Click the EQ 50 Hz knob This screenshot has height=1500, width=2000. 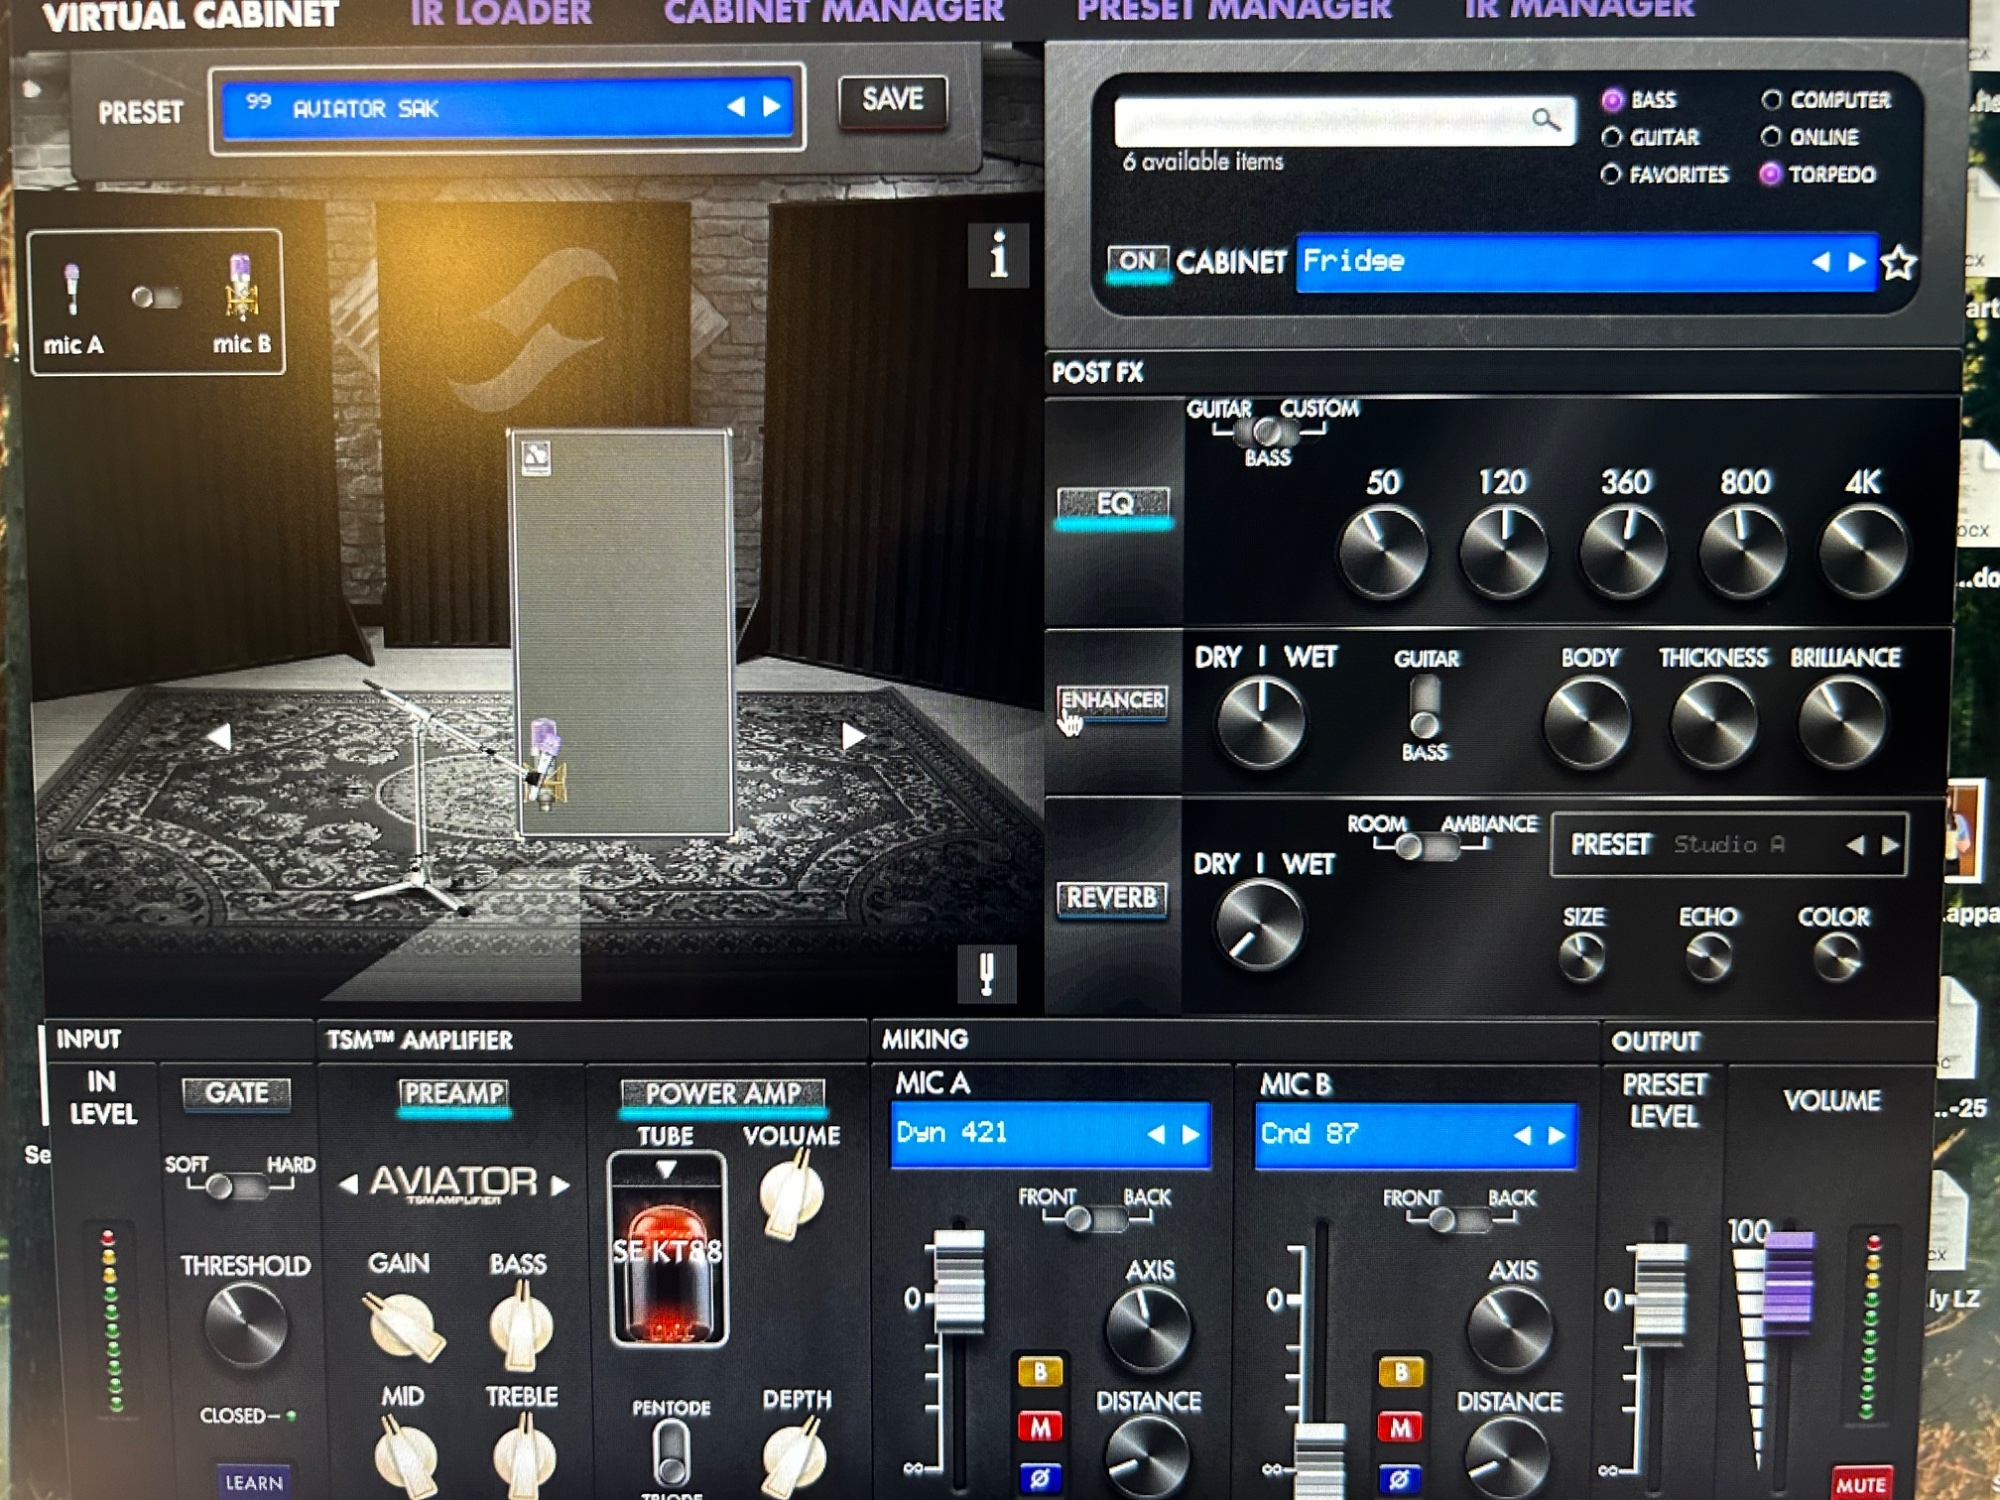pyautogui.click(x=1383, y=553)
